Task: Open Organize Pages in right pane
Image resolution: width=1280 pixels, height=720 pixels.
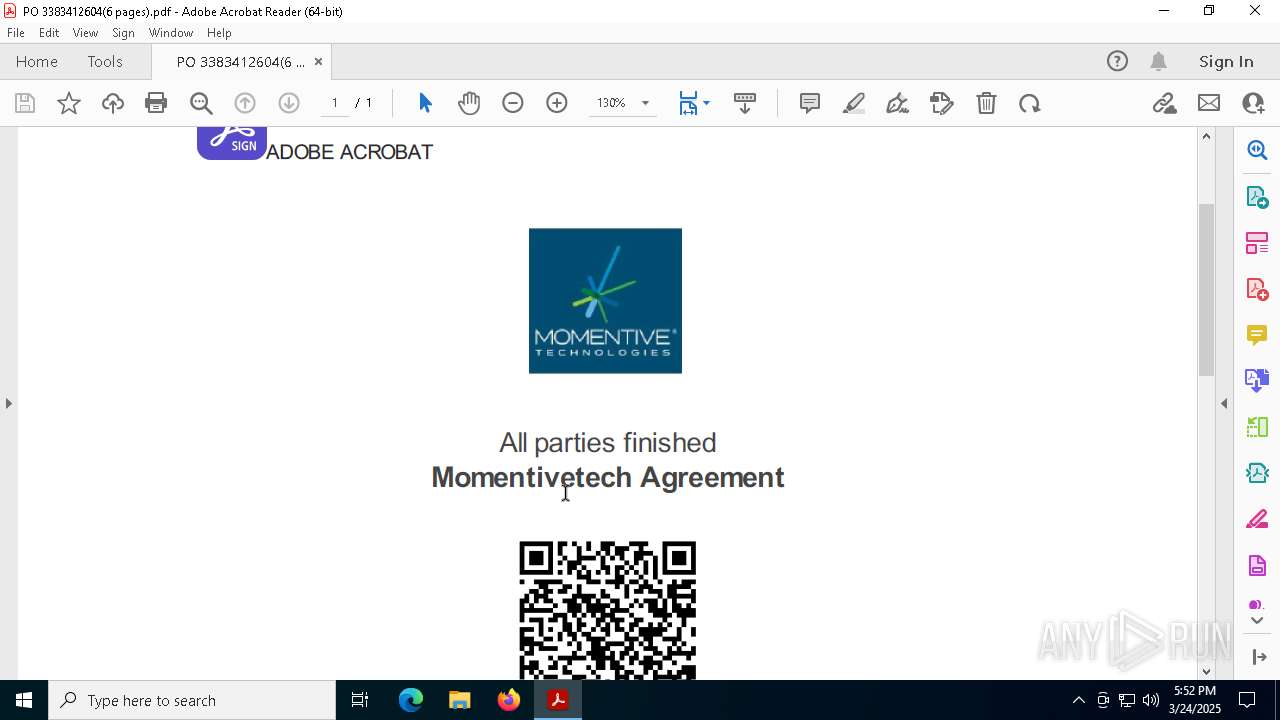Action: [x=1257, y=243]
